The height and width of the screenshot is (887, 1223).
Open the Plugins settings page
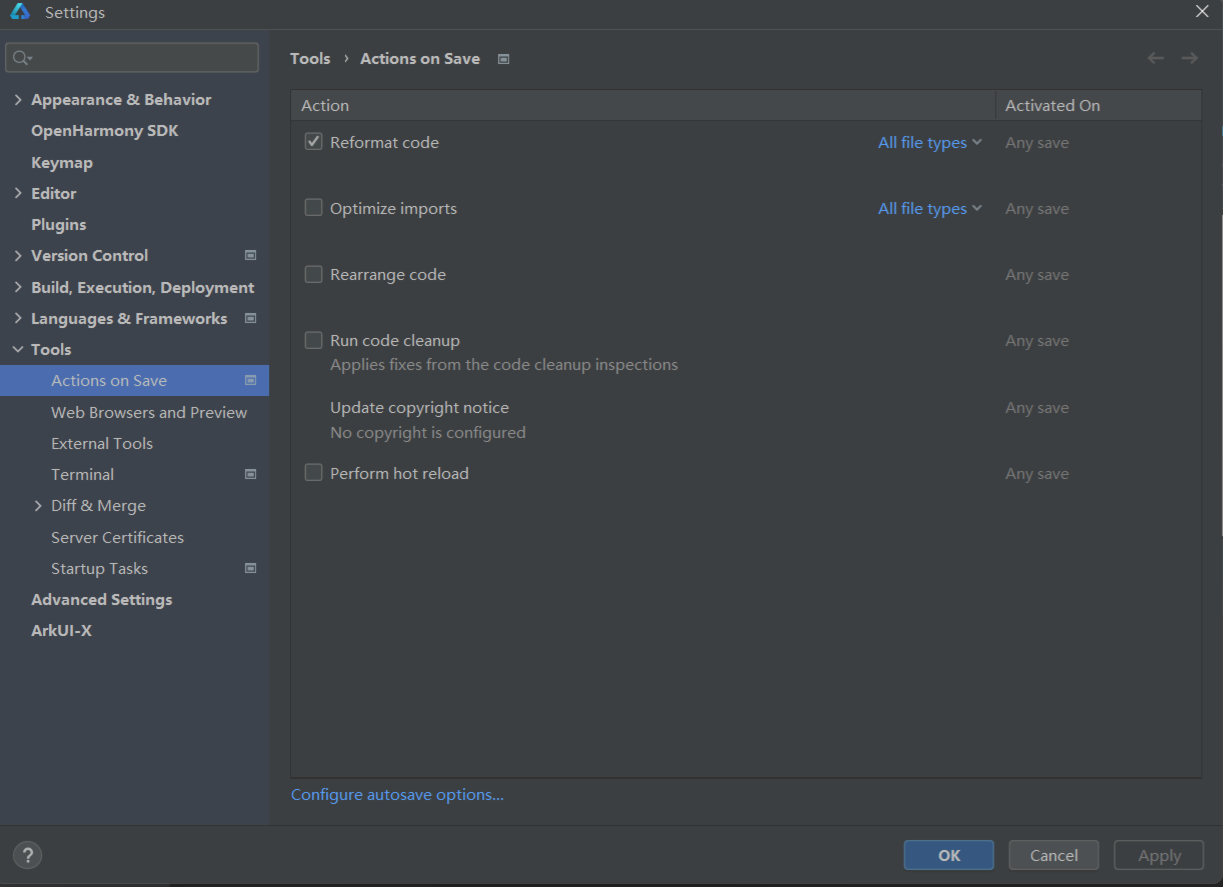pyautogui.click(x=59, y=225)
